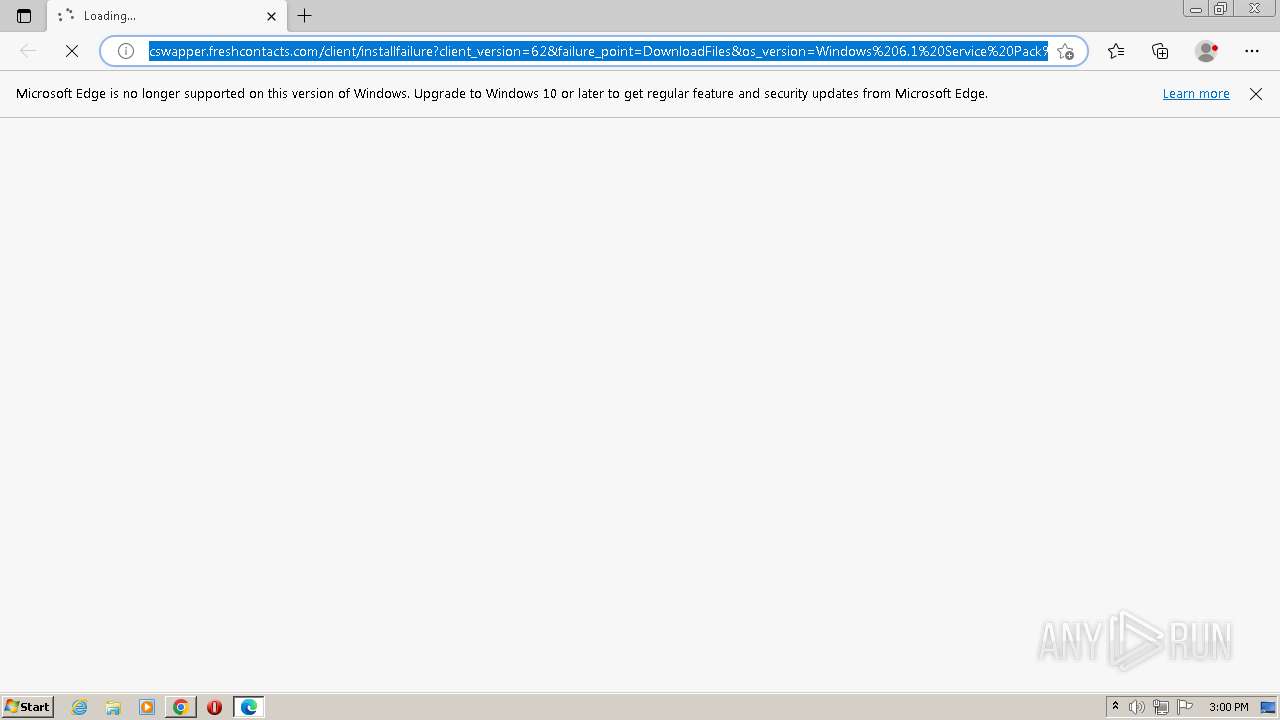Minimize the Edge browser window
Screen dimensions: 1280x720
click(1196, 9)
